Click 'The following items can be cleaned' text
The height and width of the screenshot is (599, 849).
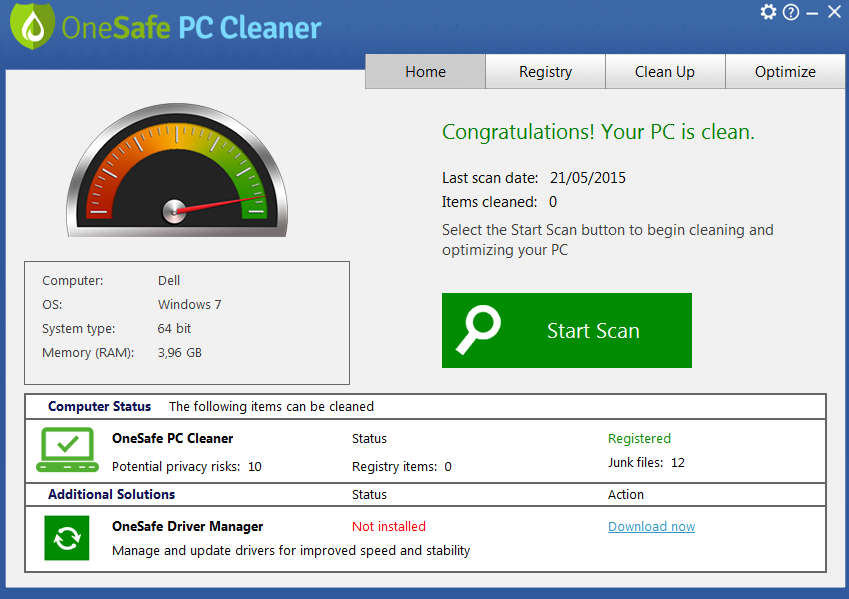[271, 407]
